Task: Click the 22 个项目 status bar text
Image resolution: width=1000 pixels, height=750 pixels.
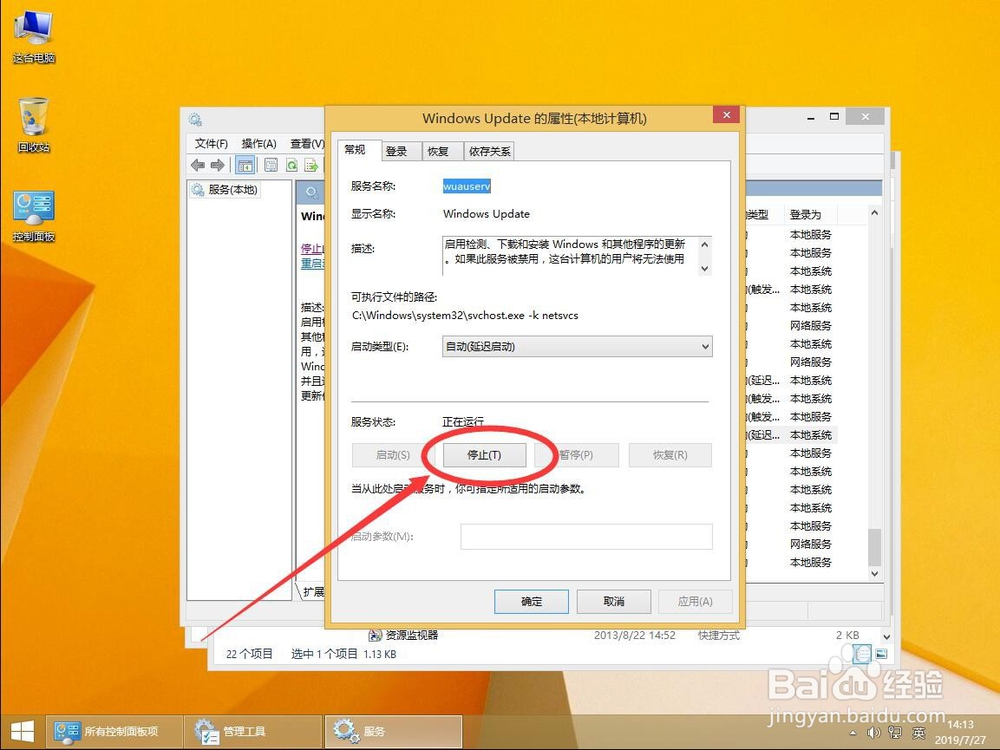Action: click(249, 654)
